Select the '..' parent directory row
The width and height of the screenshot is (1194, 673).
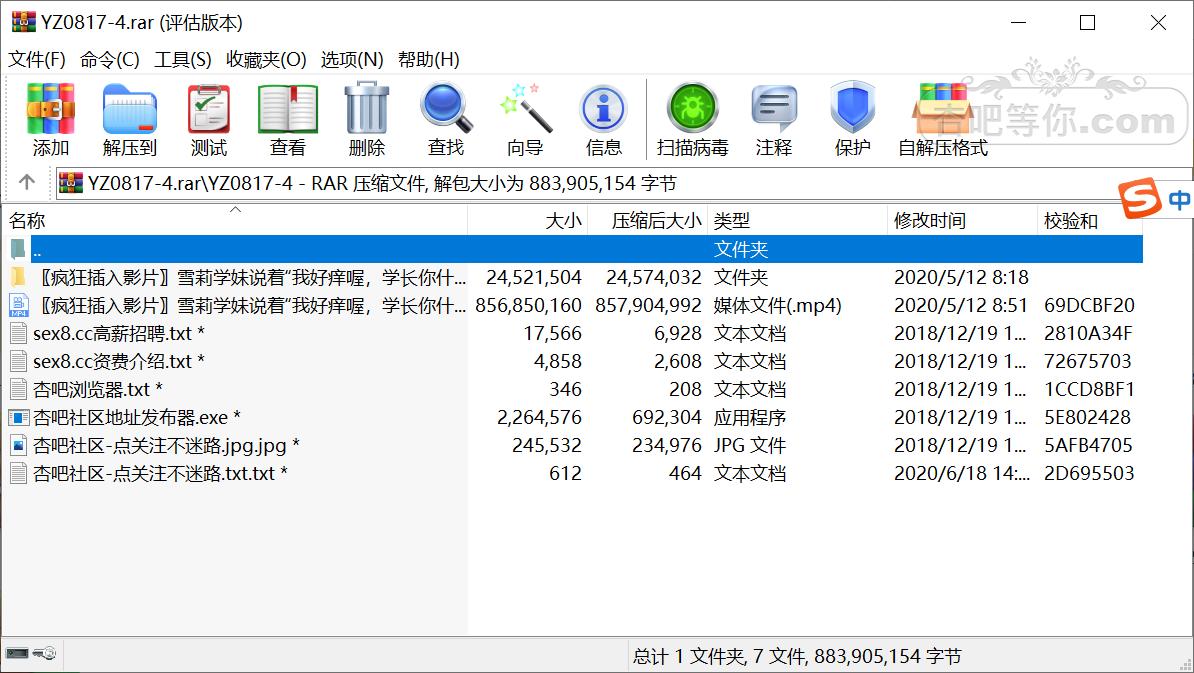(x=576, y=249)
